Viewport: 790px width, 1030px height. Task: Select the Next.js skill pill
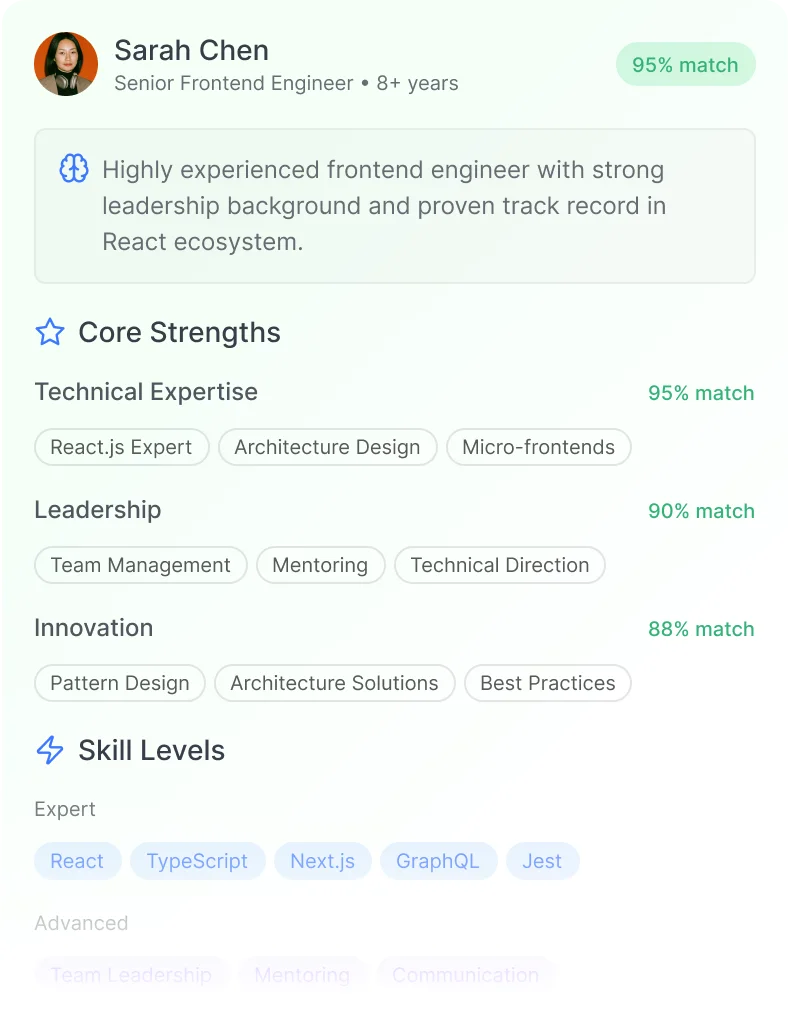coord(322,861)
